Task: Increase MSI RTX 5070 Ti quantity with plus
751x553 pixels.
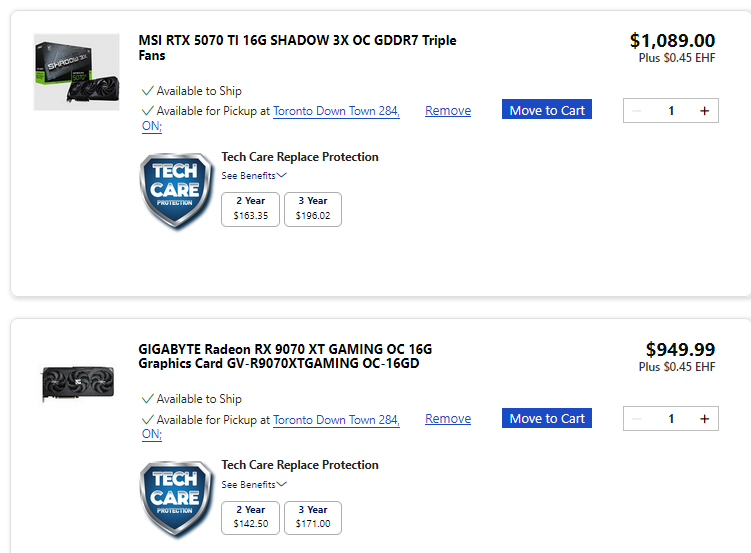Action: click(704, 111)
